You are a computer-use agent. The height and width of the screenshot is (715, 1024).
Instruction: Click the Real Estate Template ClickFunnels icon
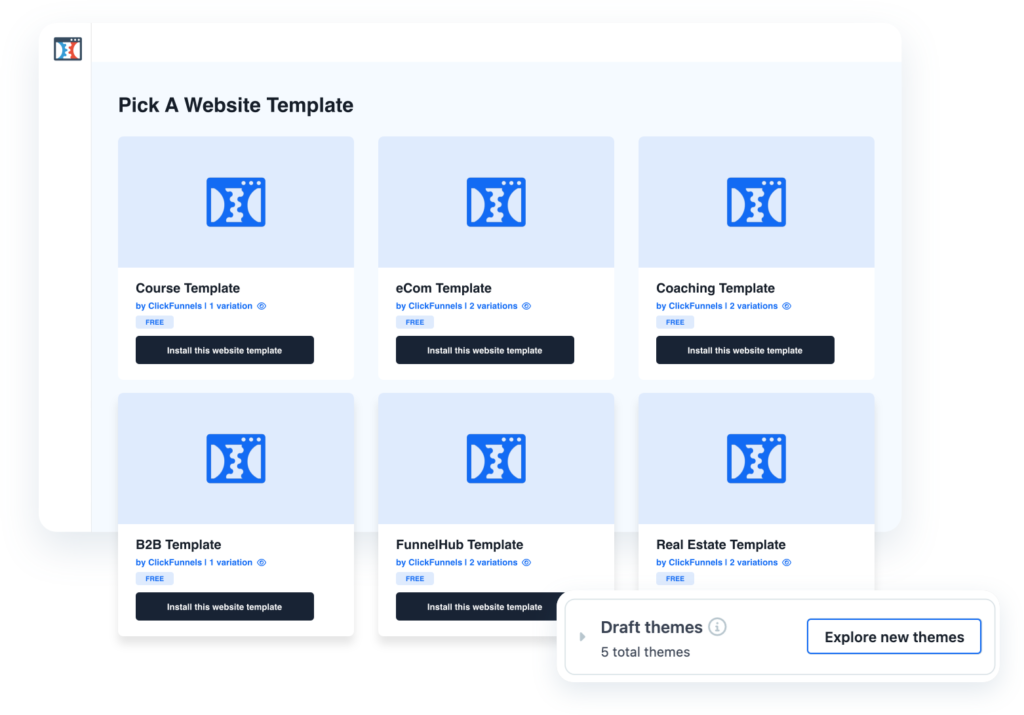click(x=756, y=459)
